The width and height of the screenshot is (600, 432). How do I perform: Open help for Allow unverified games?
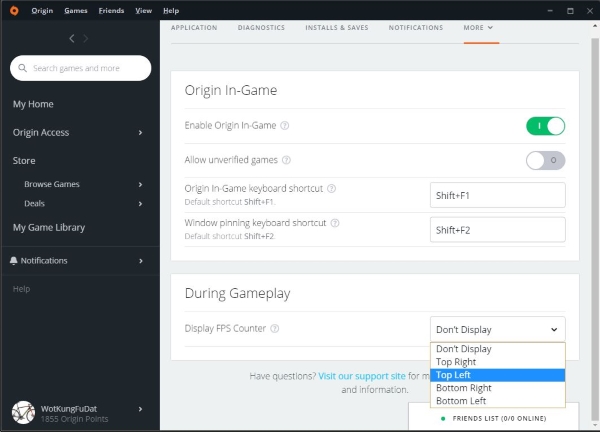click(x=286, y=160)
